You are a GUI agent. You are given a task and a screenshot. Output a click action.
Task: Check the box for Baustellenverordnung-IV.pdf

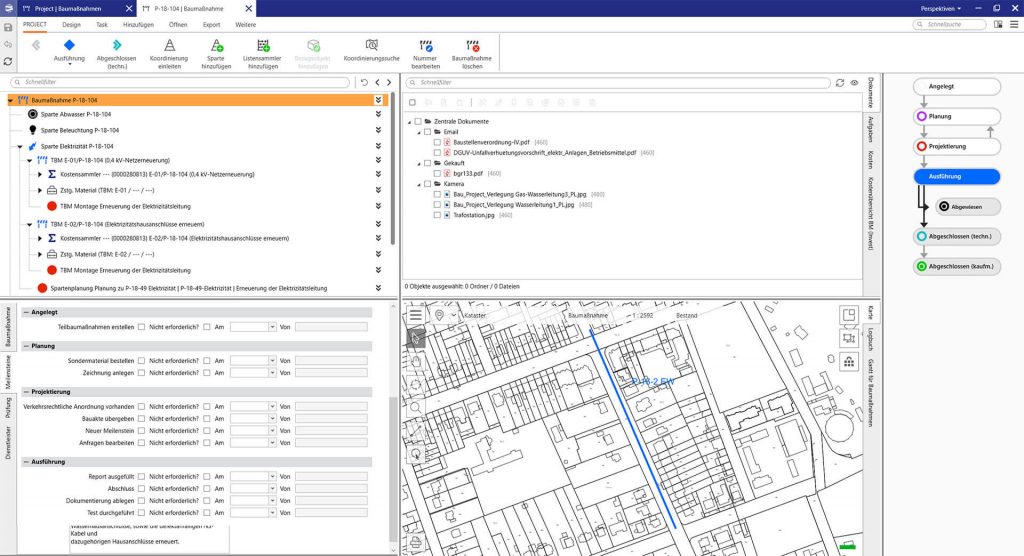(437, 143)
